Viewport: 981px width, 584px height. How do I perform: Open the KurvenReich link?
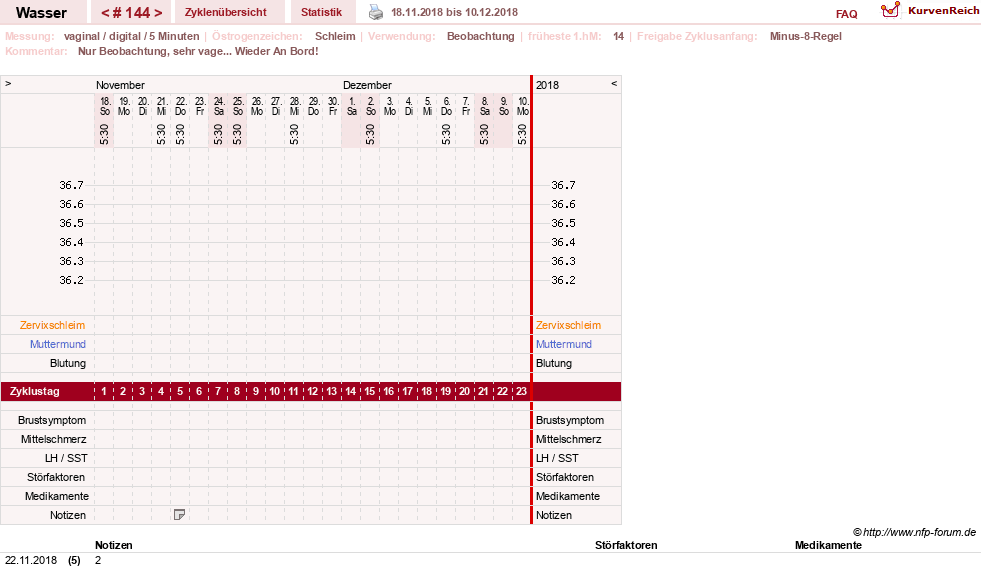(943, 11)
